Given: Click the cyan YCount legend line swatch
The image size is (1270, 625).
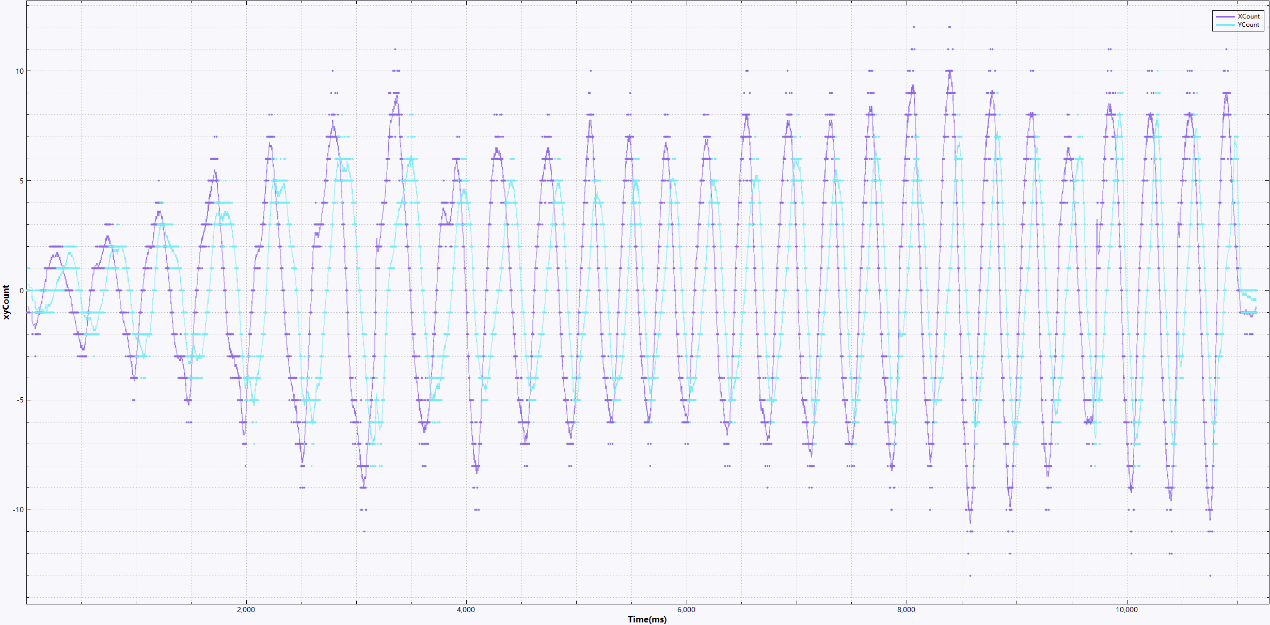Looking at the screenshot, I should (x=1224, y=26).
